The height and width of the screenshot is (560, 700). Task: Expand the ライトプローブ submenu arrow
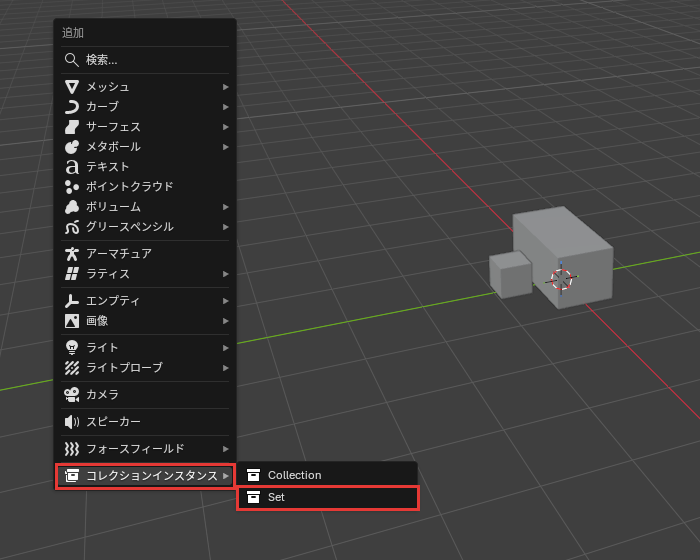point(225,368)
